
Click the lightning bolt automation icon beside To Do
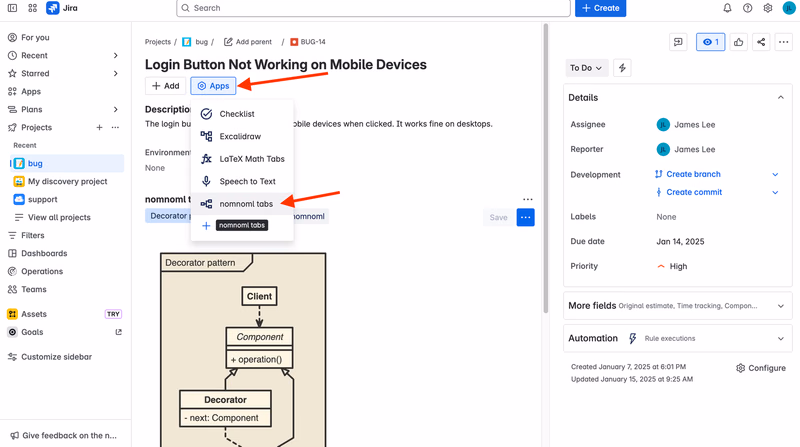coord(622,68)
